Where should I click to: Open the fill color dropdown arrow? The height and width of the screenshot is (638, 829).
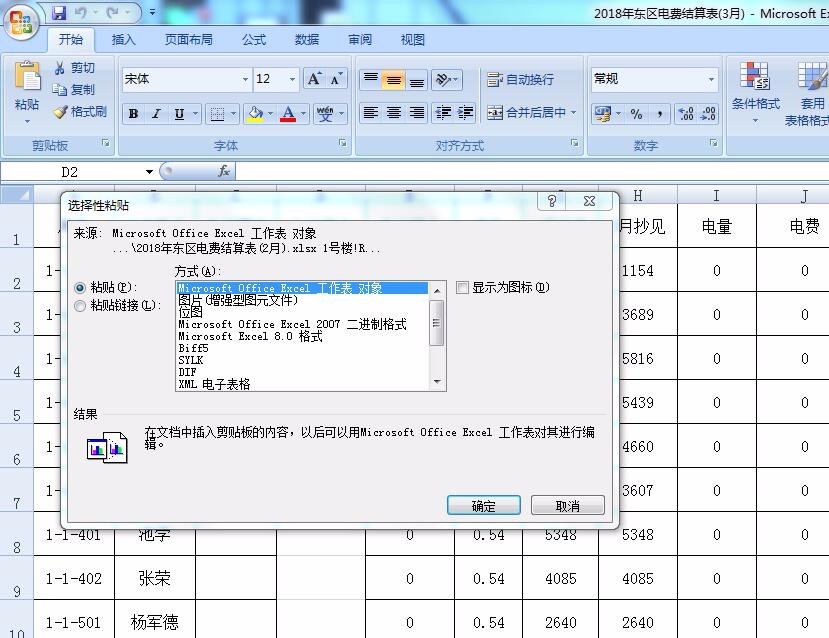pos(270,114)
